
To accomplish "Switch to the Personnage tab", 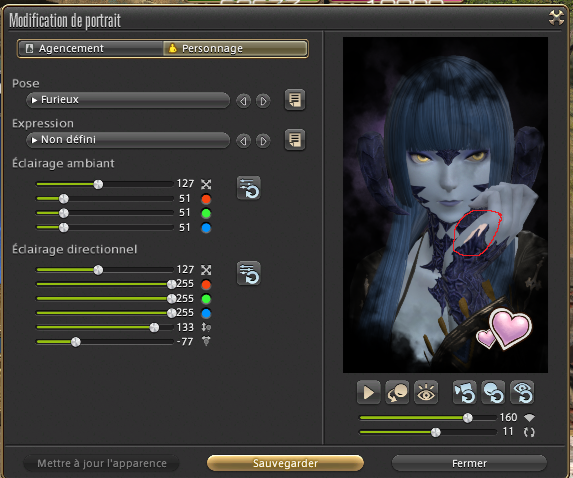I will pyautogui.click(x=235, y=49).
